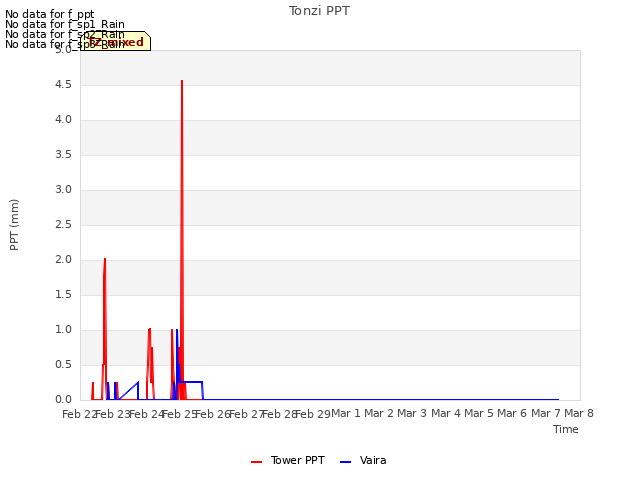Click the 'No data for f_ppt' message
The height and width of the screenshot is (480, 640).
pyautogui.click(x=50, y=14)
